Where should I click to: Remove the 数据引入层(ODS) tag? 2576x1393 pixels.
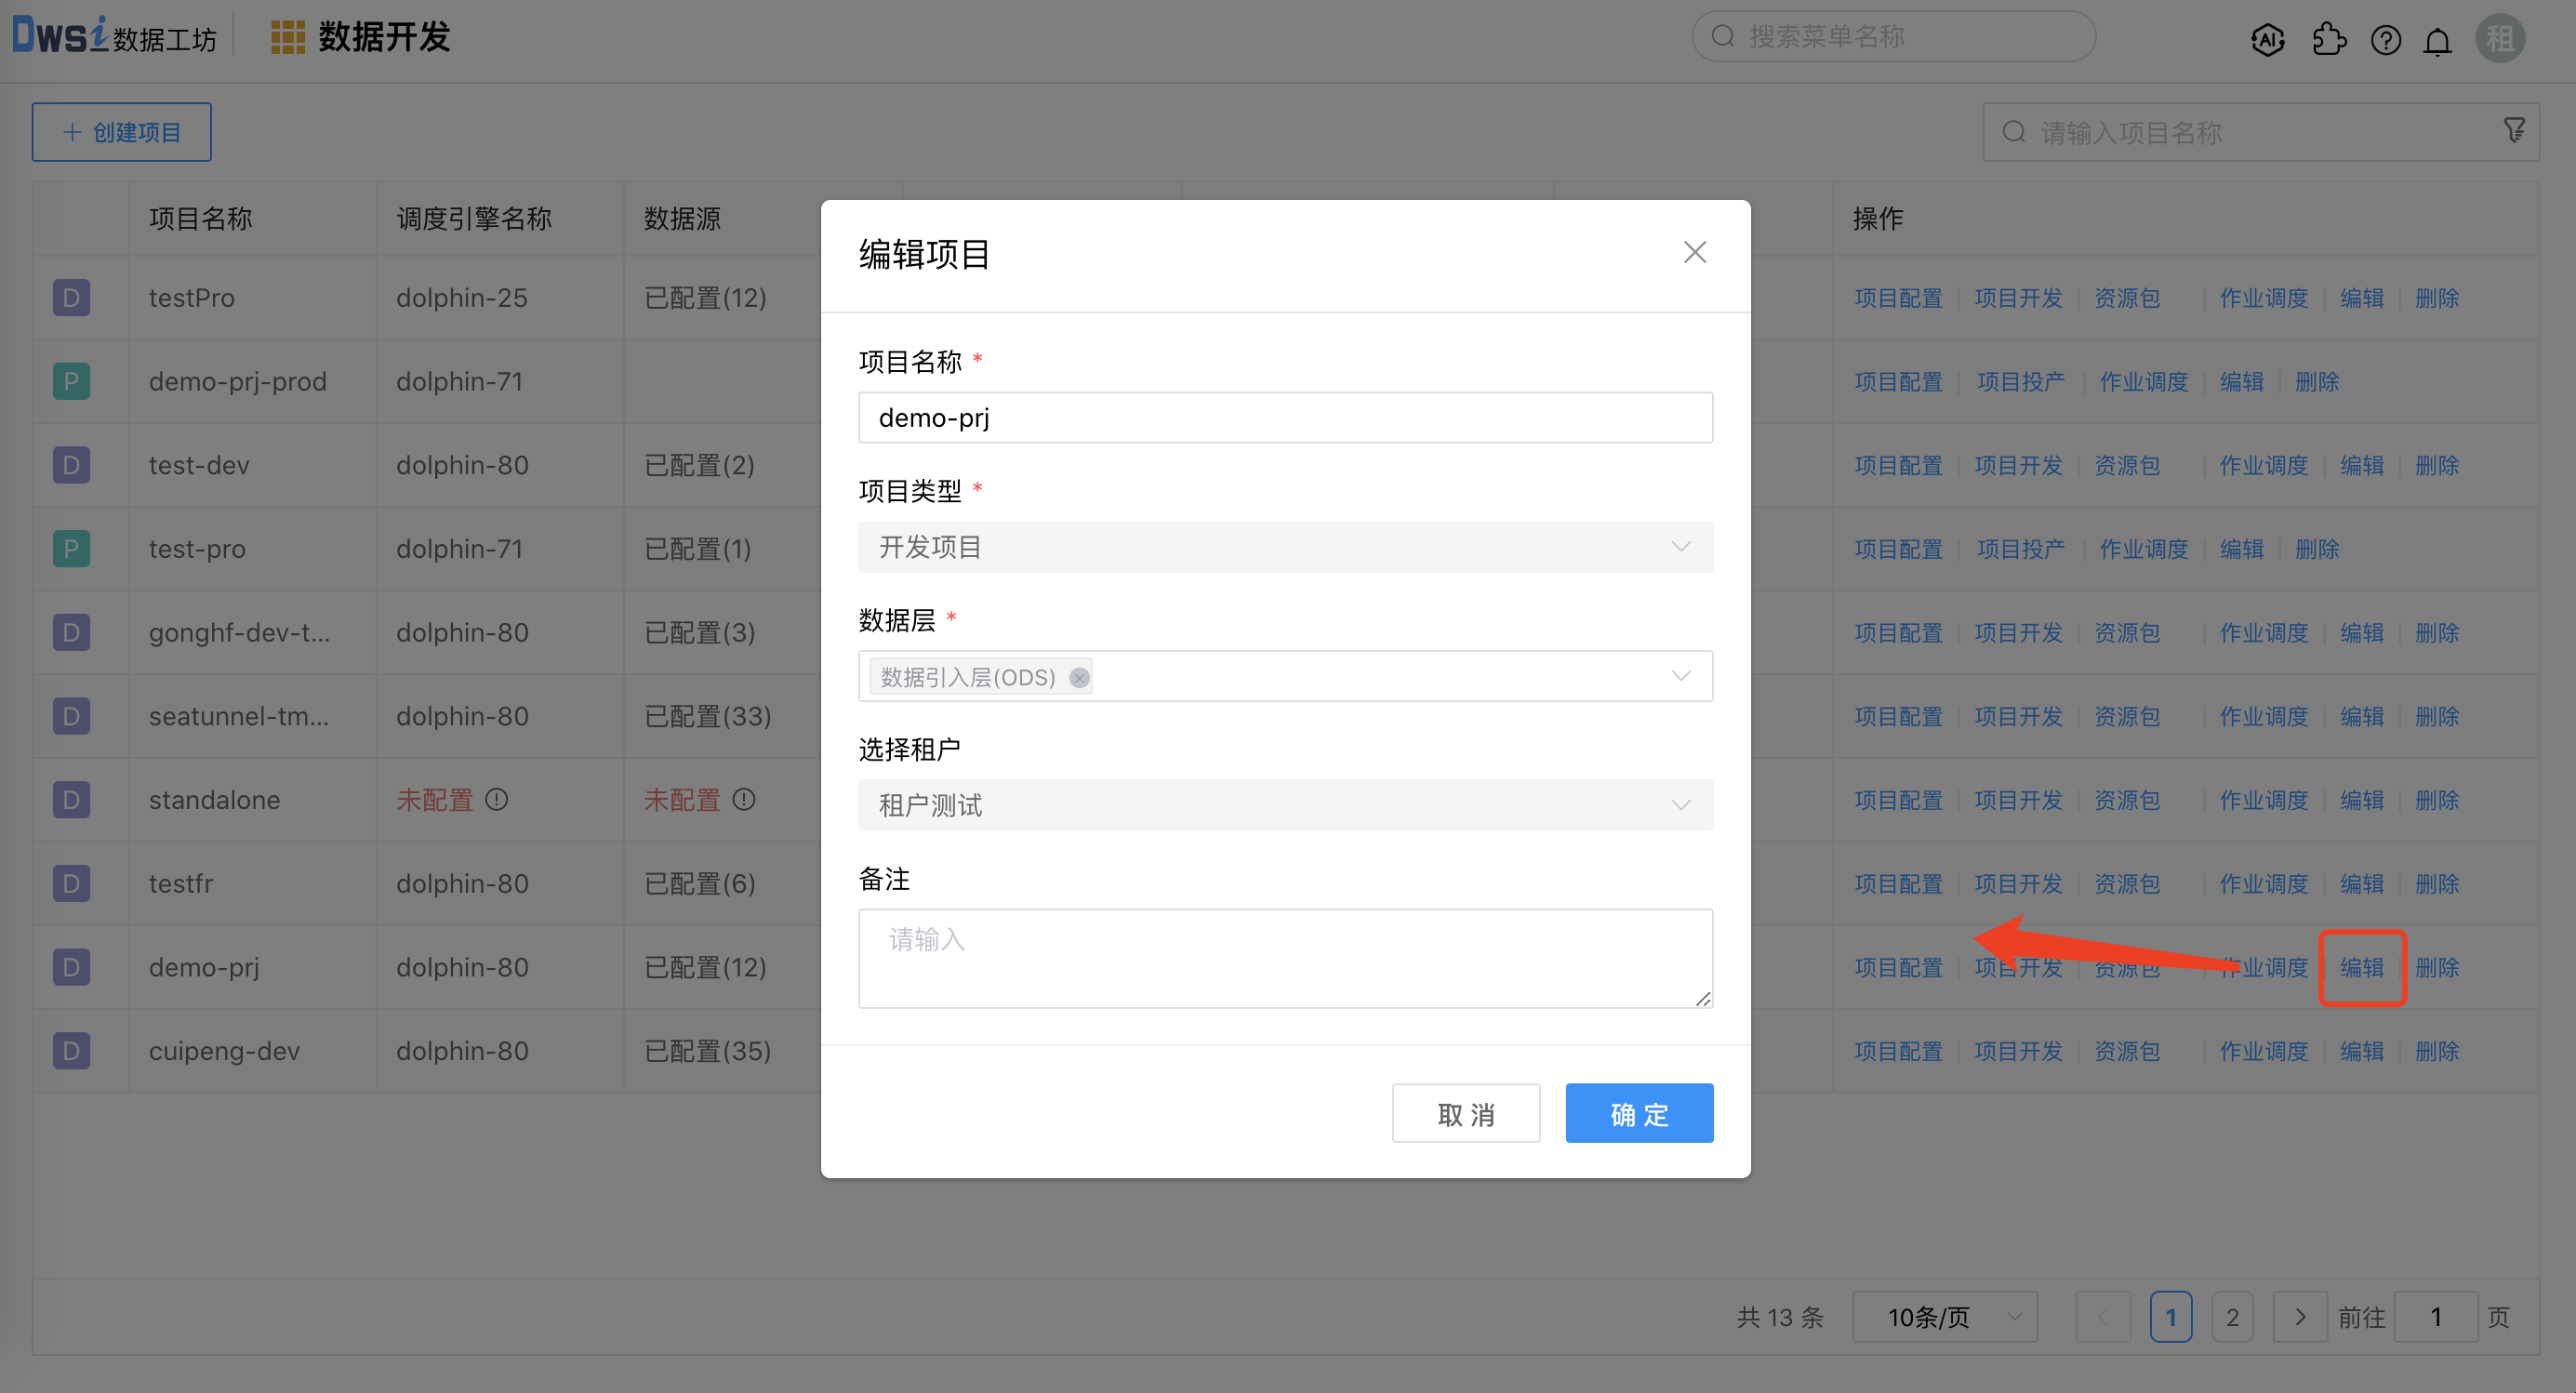1078,678
